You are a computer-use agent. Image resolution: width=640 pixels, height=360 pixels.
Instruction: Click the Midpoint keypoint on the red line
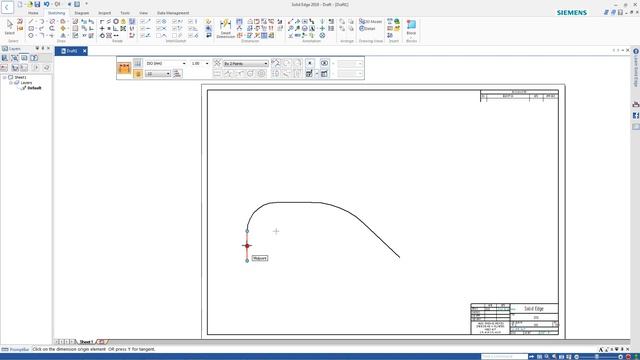(x=247, y=246)
